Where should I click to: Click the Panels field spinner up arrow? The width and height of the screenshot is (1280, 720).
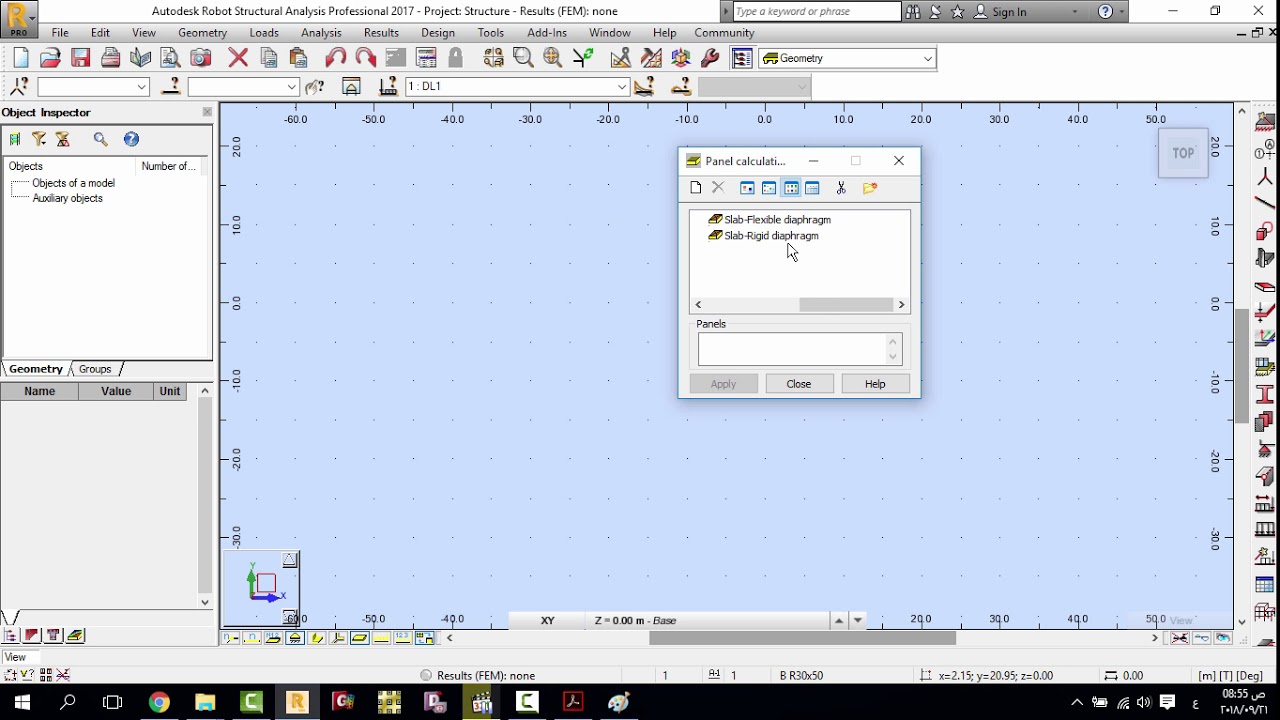(x=893, y=341)
